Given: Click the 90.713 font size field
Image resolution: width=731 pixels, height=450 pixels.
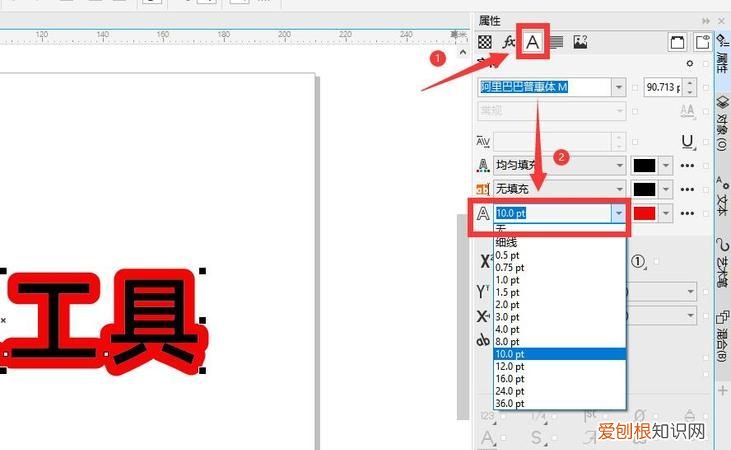Looking at the screenshot, I should (664, 87).
